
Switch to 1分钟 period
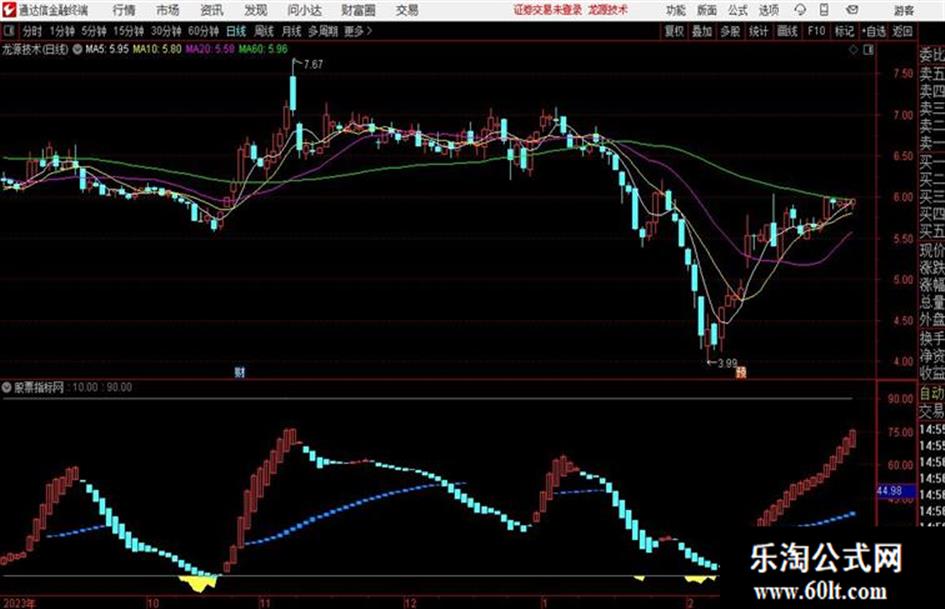tap(62, 31)
